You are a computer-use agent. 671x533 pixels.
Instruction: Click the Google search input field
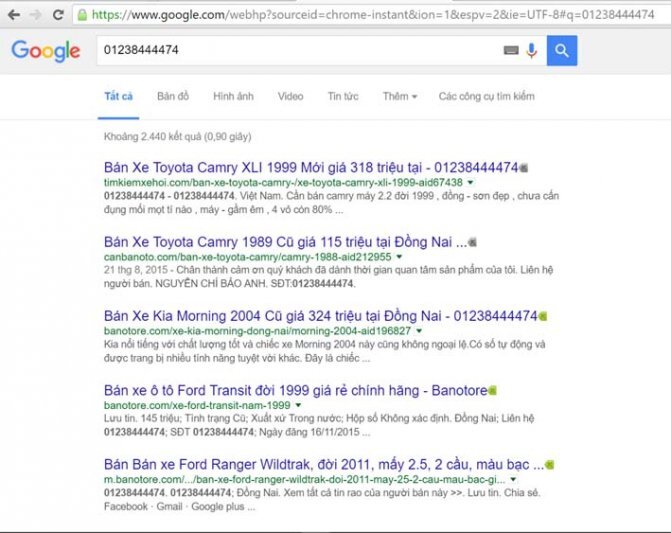pyautogui.click(x=300, y=50)
